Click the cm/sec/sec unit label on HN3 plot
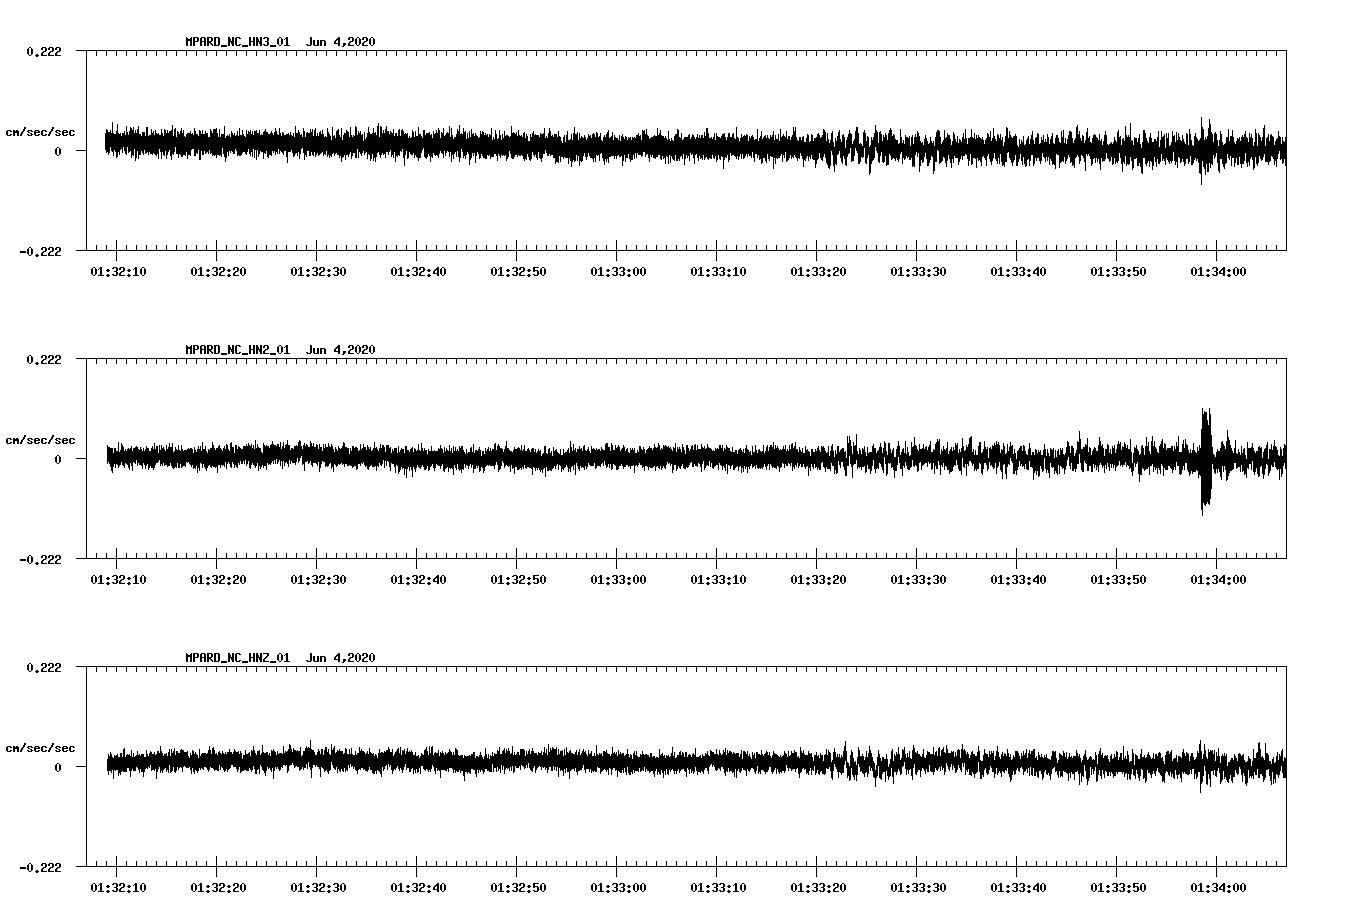1358x924 pixels. (40, 132)
